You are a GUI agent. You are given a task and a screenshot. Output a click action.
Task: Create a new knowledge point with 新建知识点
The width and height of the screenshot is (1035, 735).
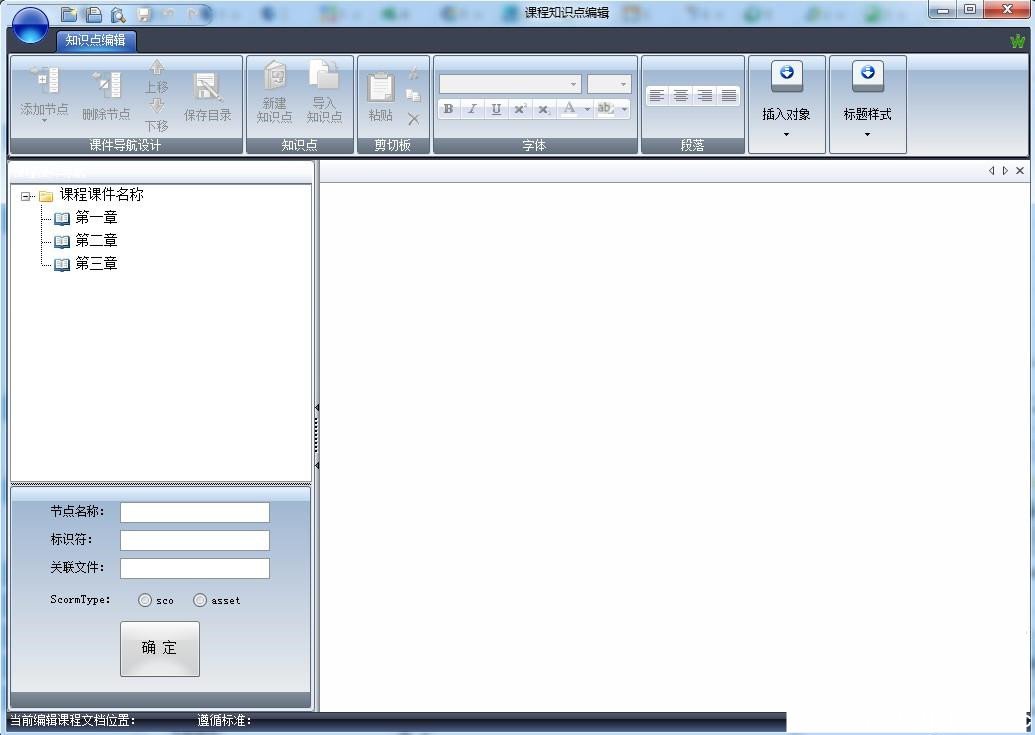pos(274,78)
